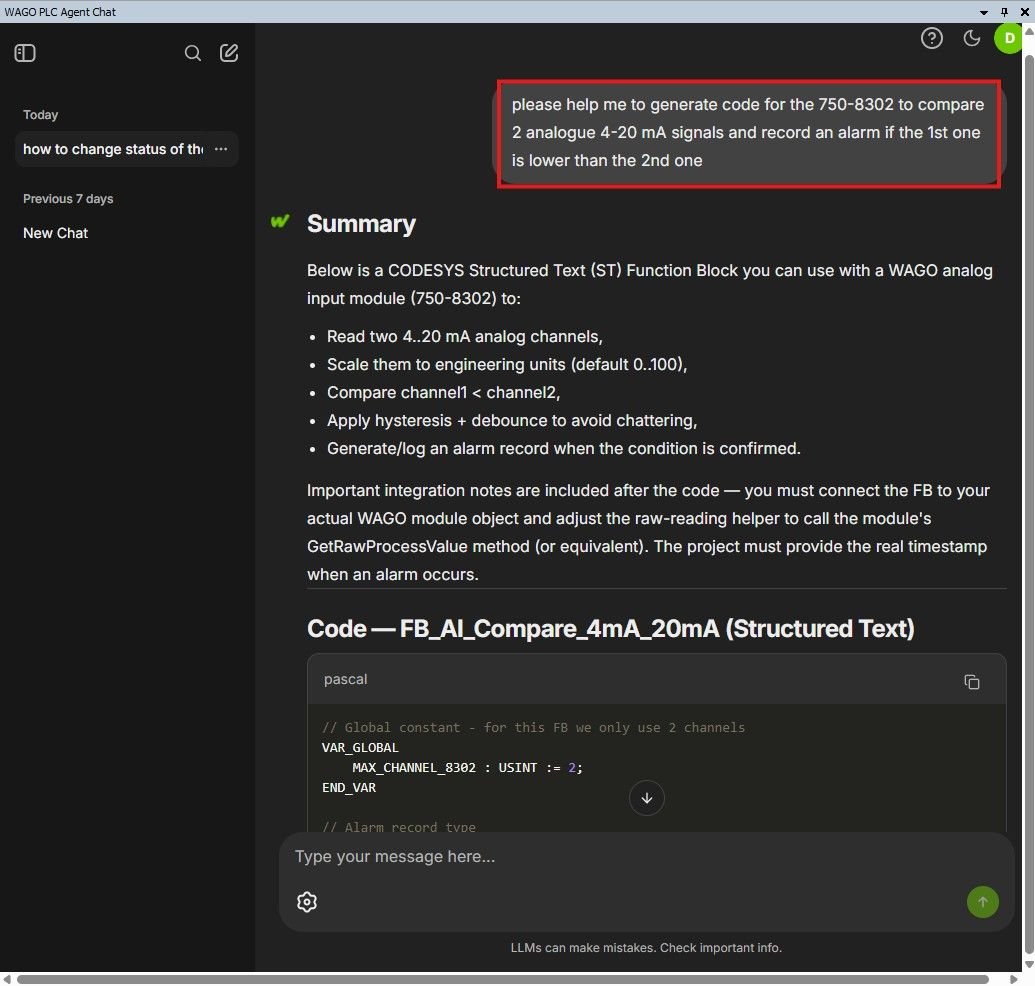Screen dimensions: 1035x986
Task: Click the 'END_VAR' code line
Action: point(349,787)
